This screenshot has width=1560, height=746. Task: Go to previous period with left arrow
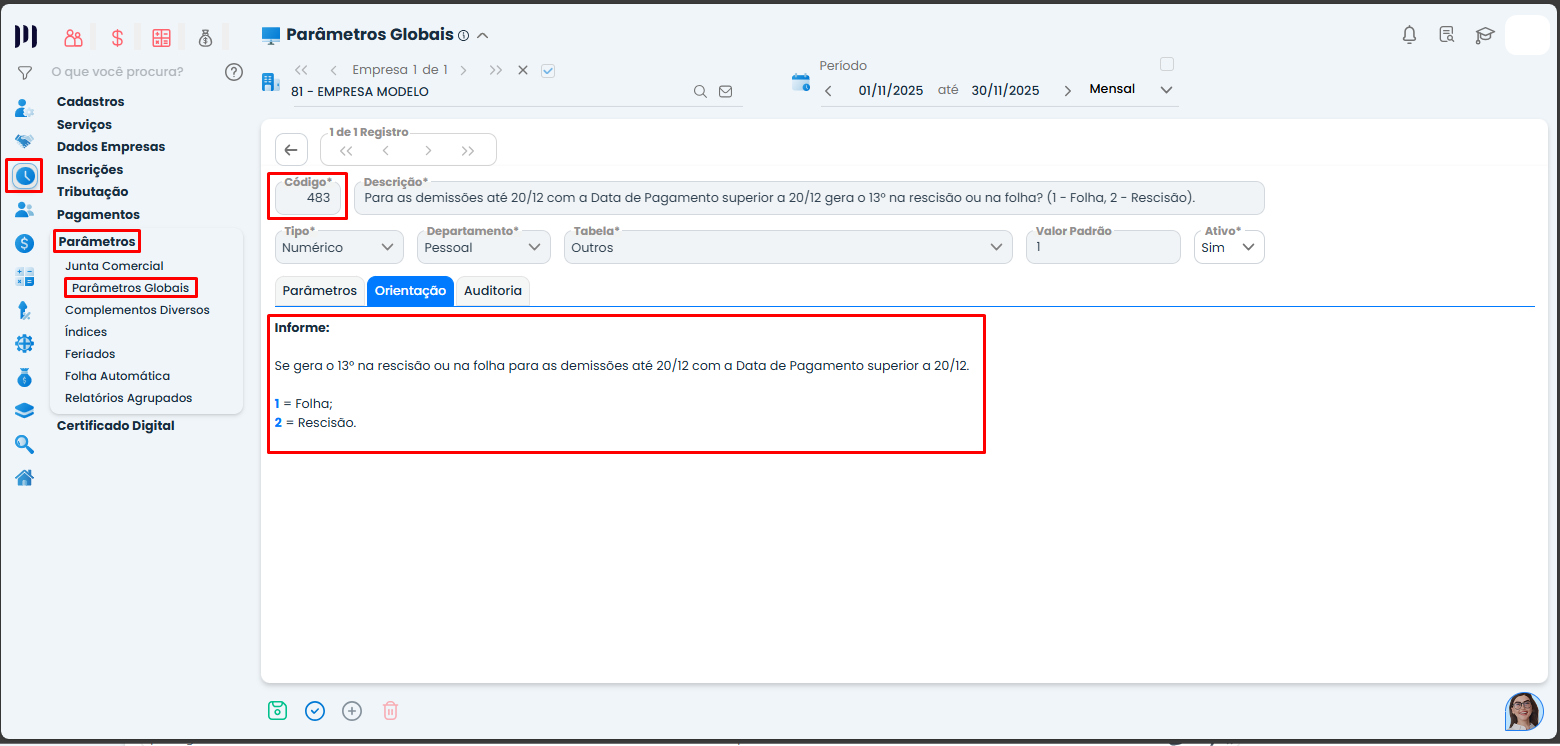click(828, 90)
